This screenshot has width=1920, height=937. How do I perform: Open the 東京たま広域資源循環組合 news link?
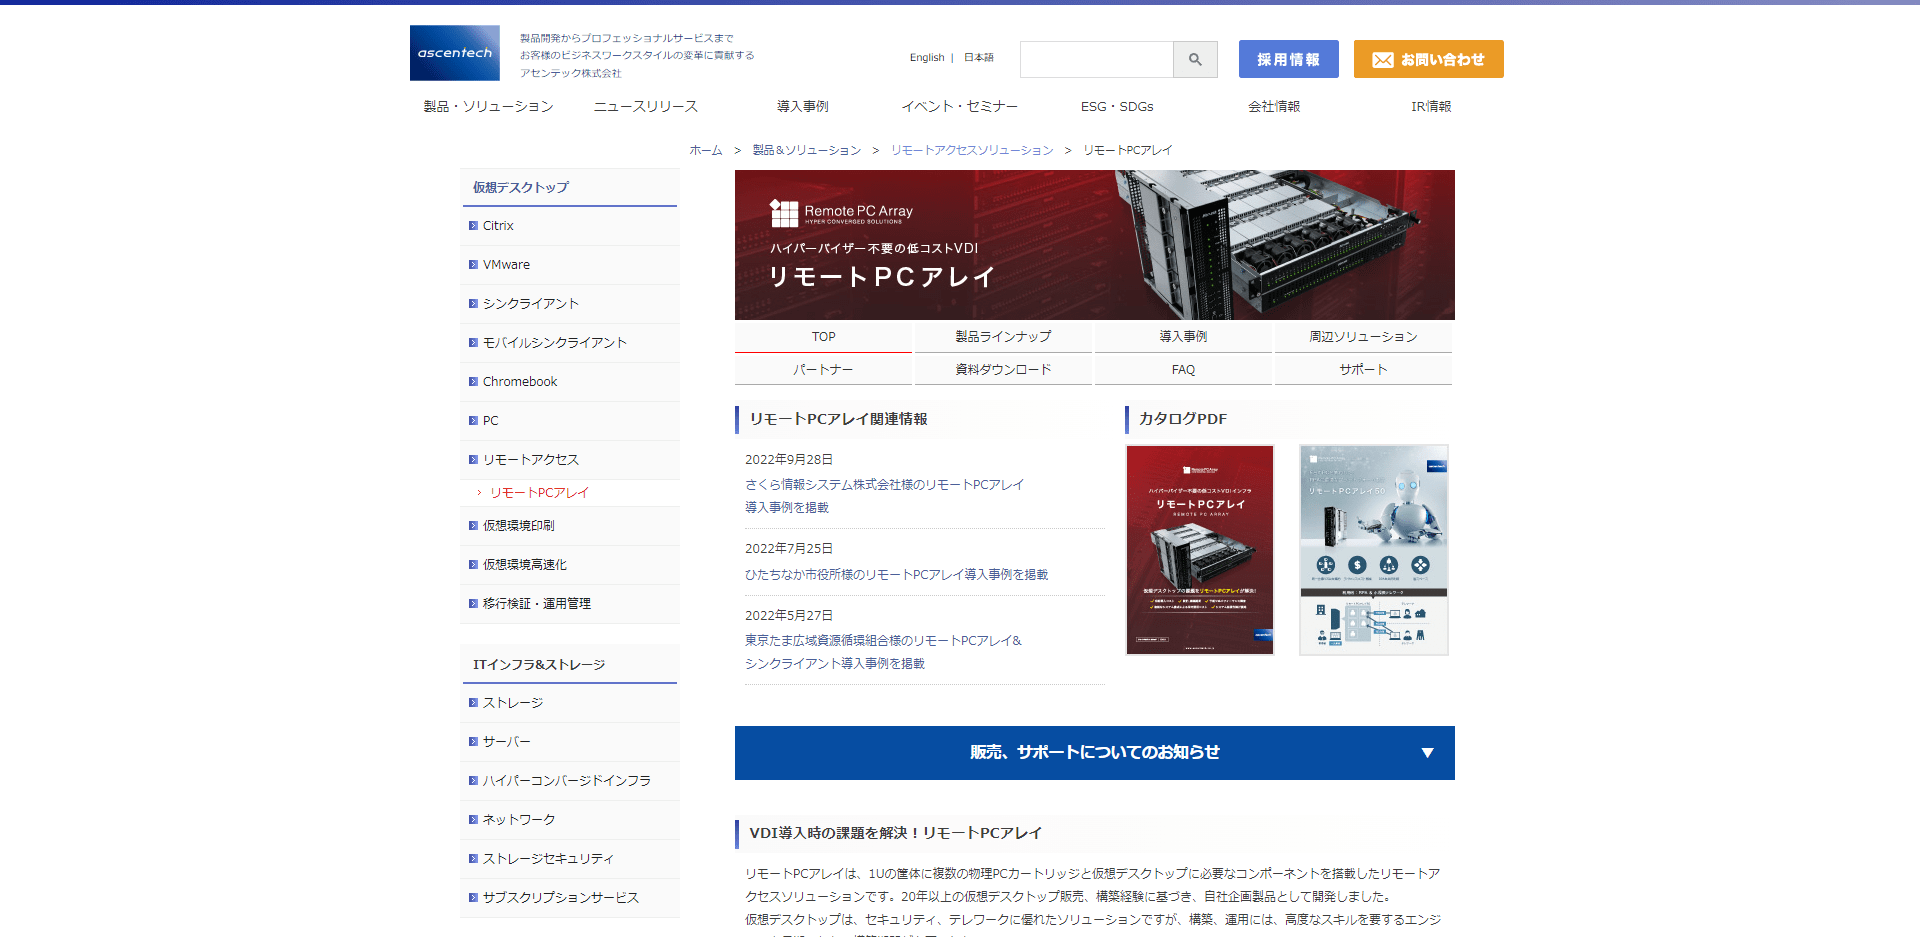[883, 652]
